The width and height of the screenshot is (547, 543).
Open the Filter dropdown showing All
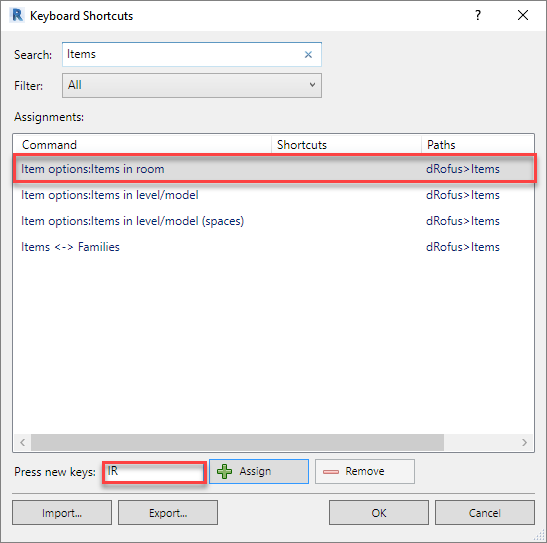point(192,85)
